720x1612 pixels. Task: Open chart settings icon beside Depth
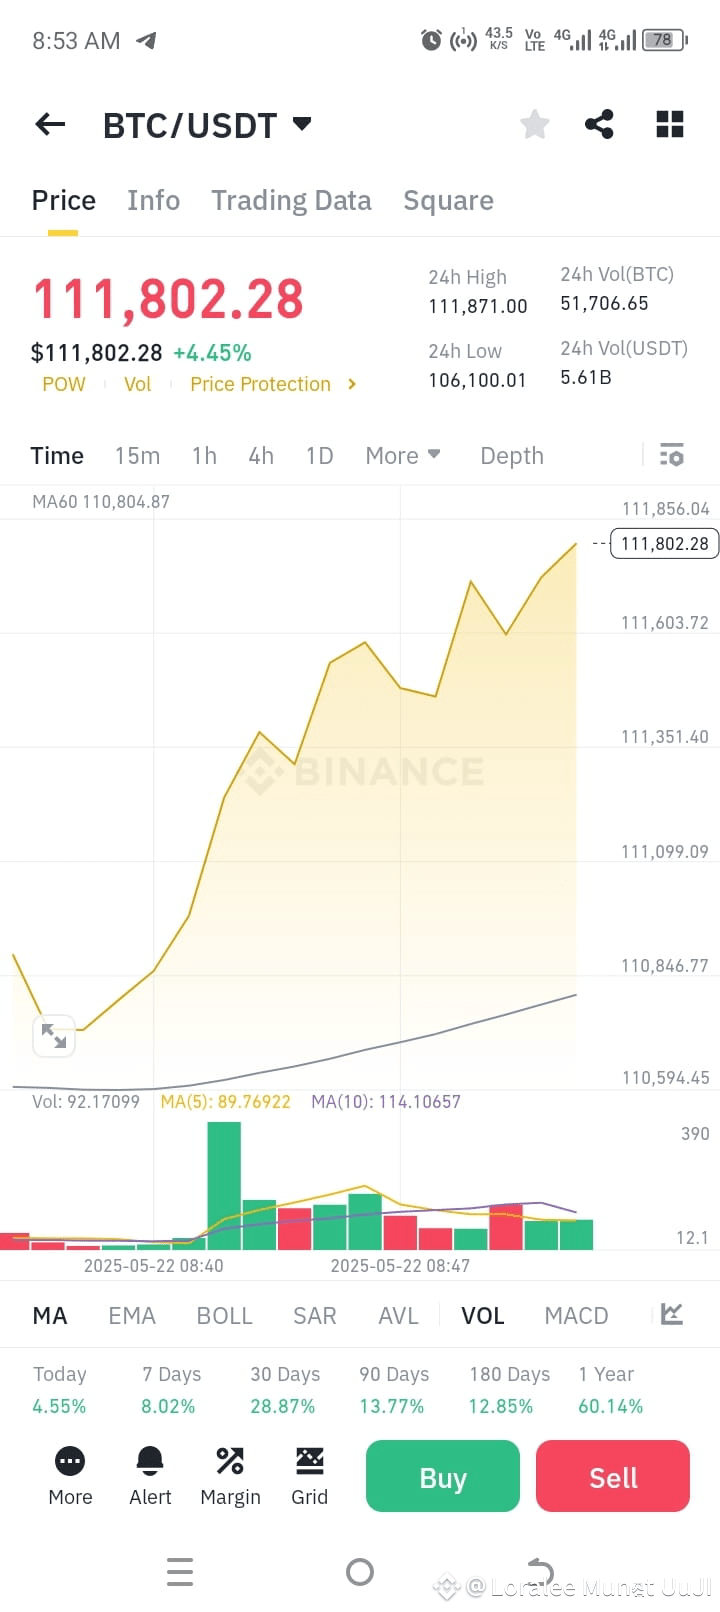672,455
